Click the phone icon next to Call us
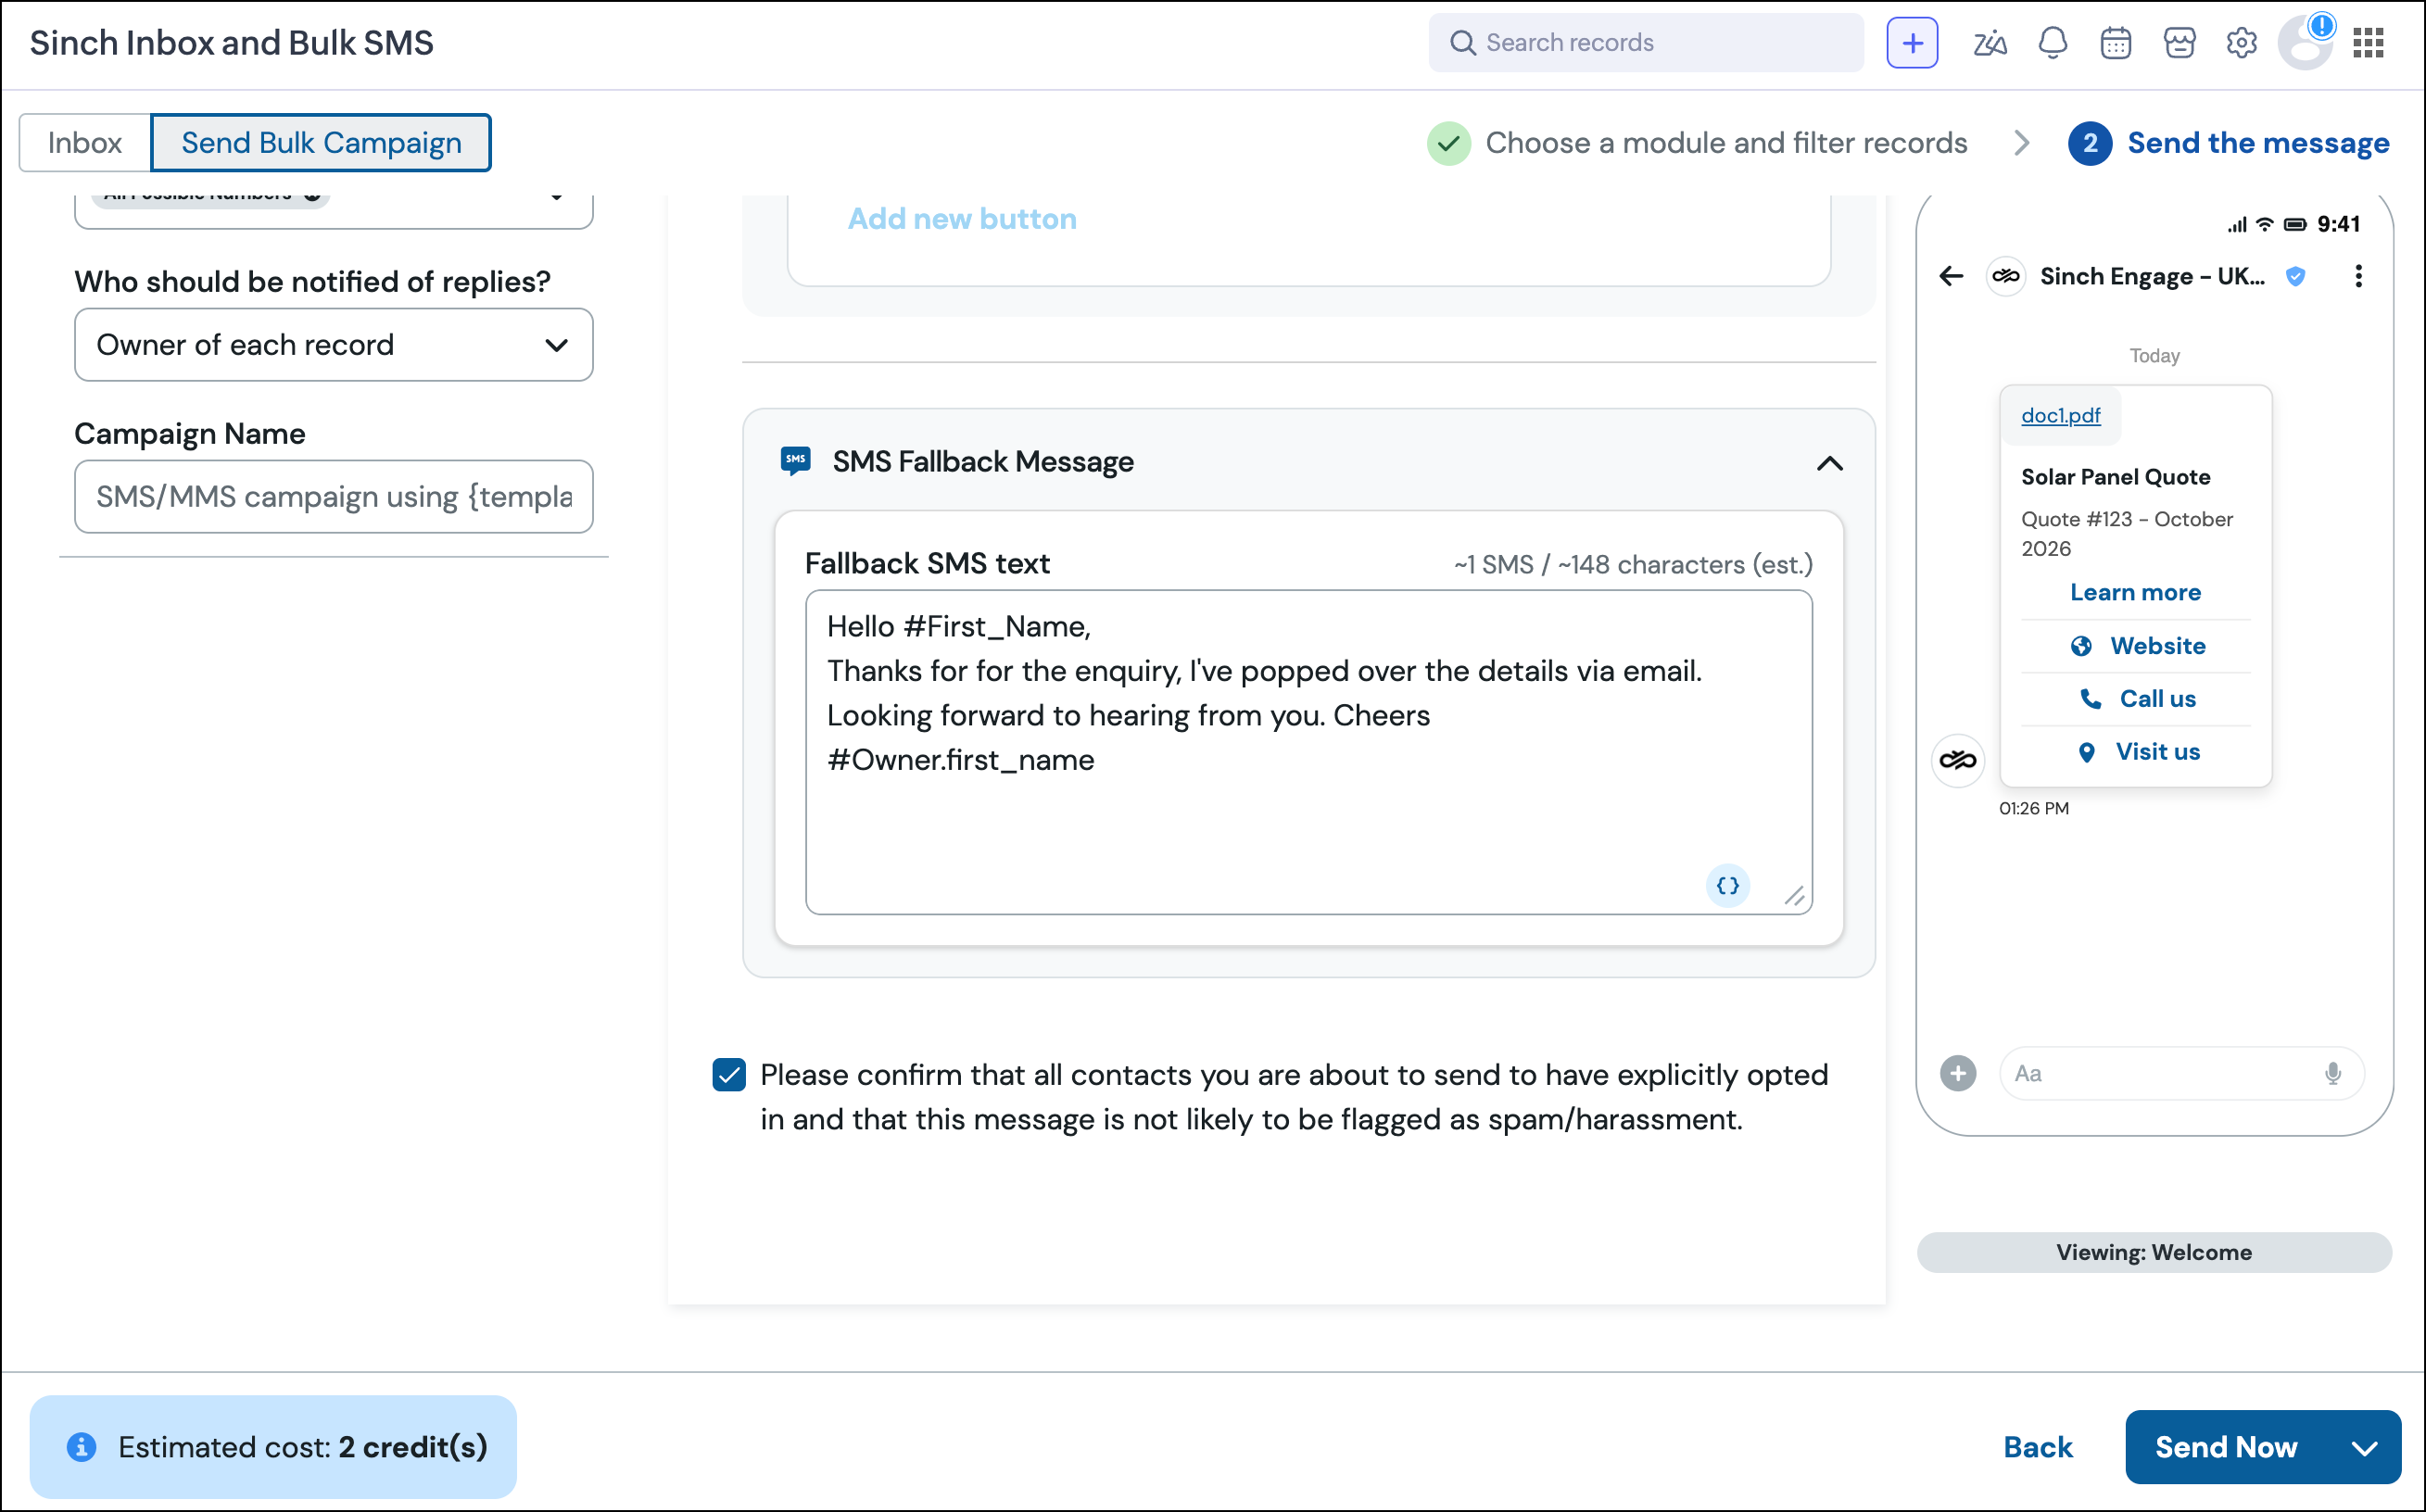The image size is (2426, 1512). [2089, 698]
